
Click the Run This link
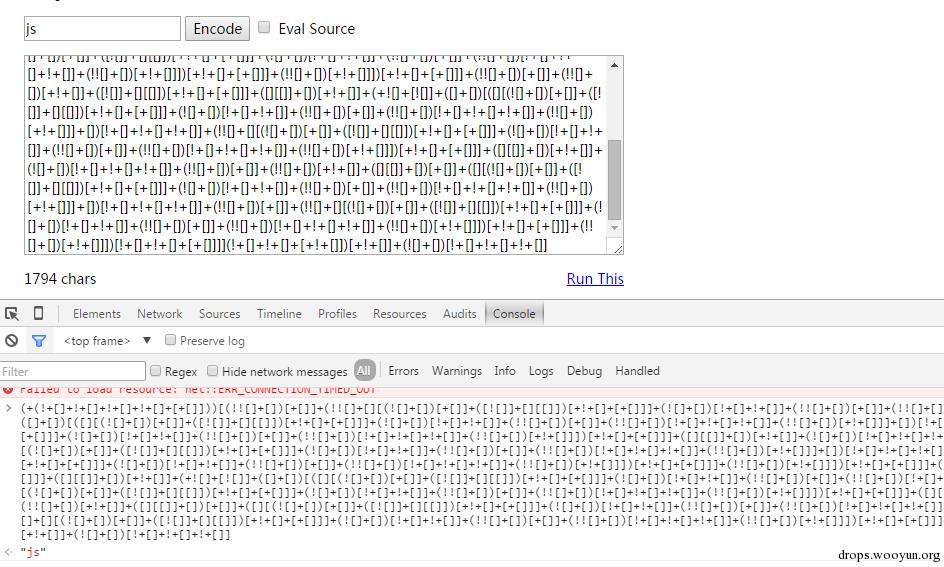pos(595,278)
